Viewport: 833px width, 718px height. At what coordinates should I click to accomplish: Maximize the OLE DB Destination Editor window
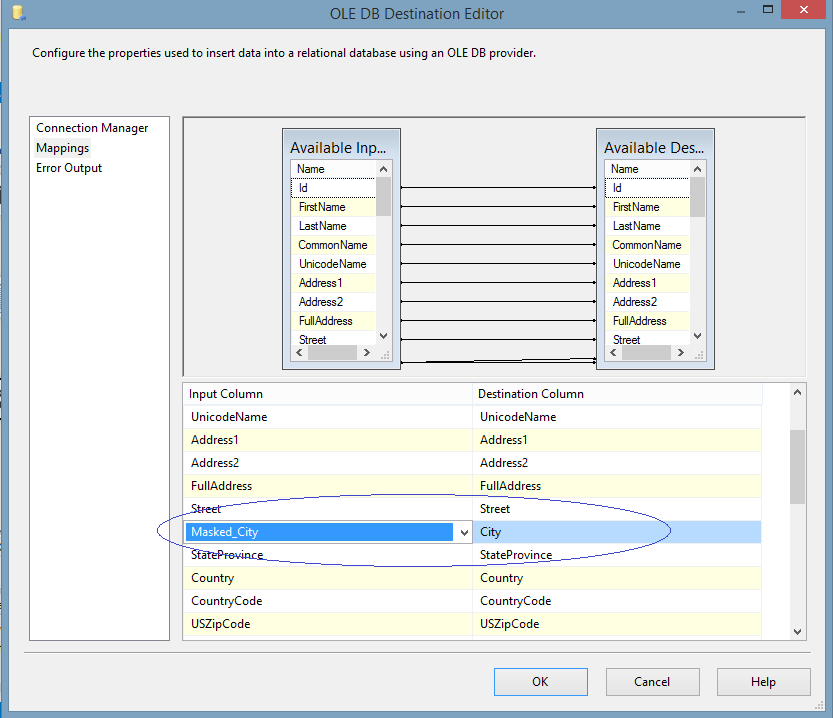tap(768, 10)
